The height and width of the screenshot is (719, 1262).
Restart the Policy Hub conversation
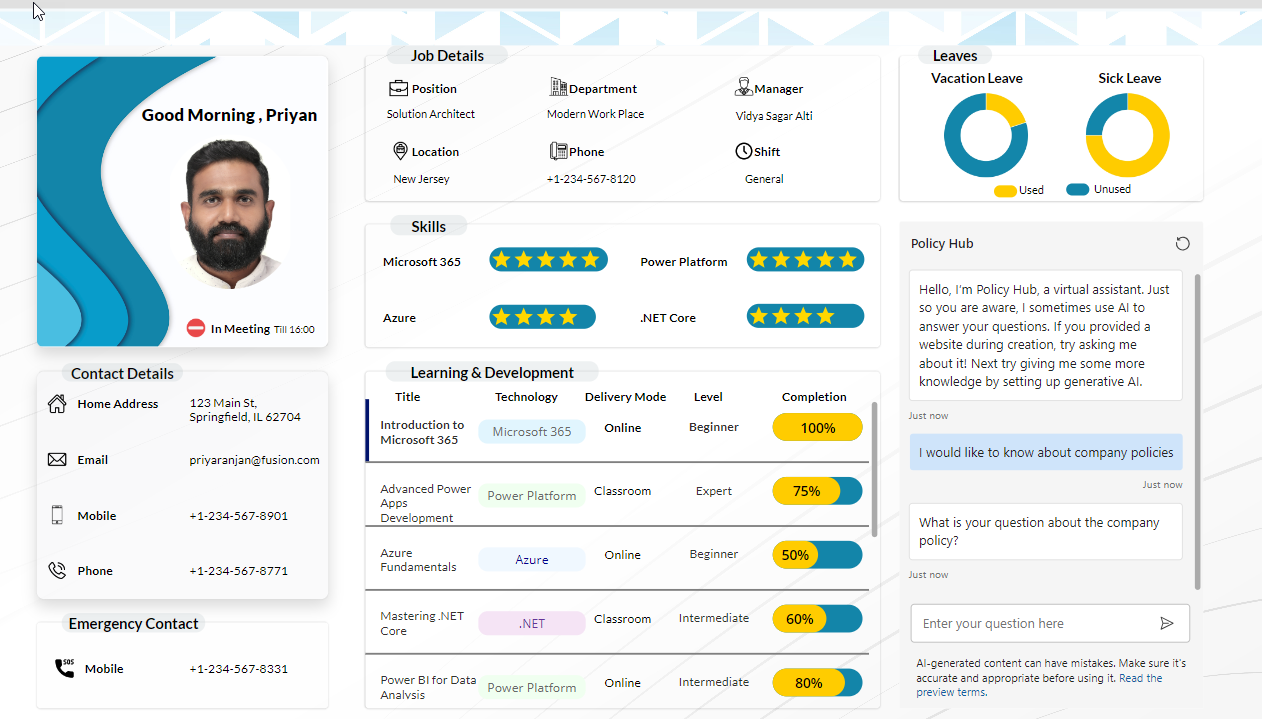coord(1182,244)
